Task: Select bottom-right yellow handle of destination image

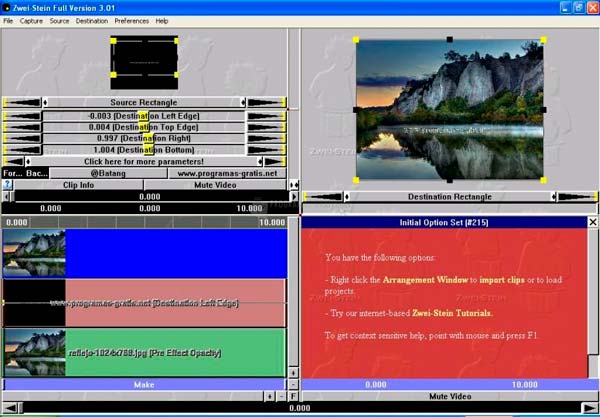Action: click(x=543, y=180)
